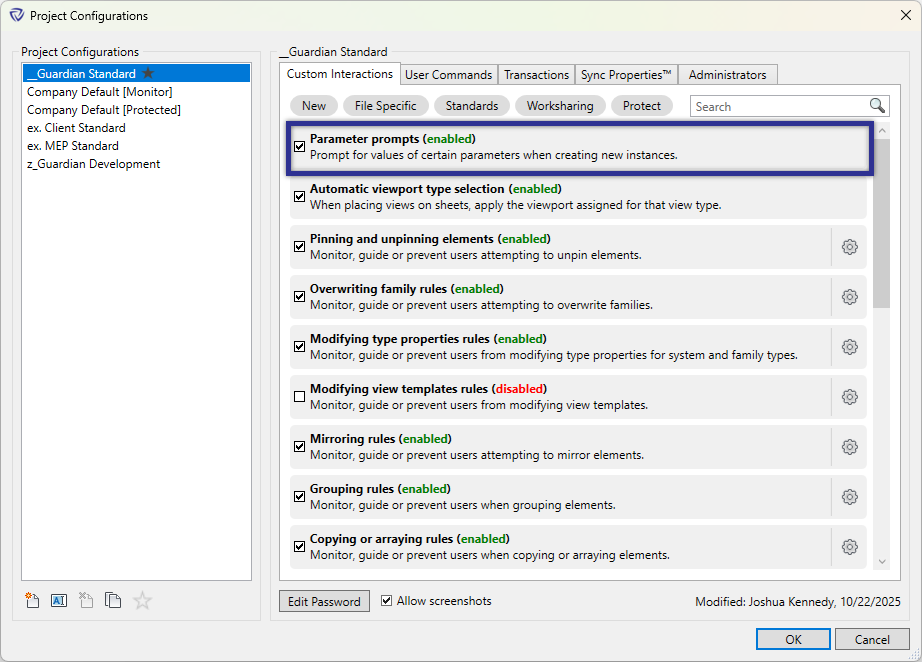This screenshot has width=922, height=662.
Task: Duplicate the __Guardian Standard configuration
Action: (x=113, y=600)
